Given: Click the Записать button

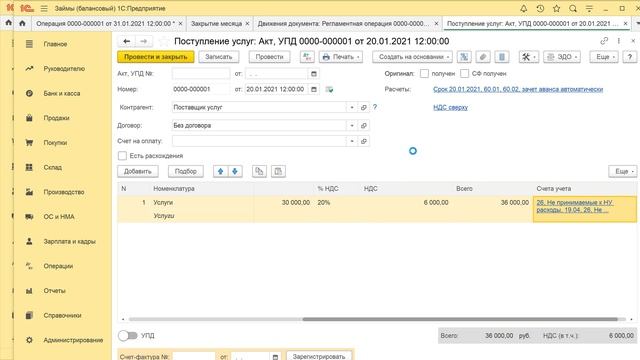Looking at the screenshot, I should [218, 57].
